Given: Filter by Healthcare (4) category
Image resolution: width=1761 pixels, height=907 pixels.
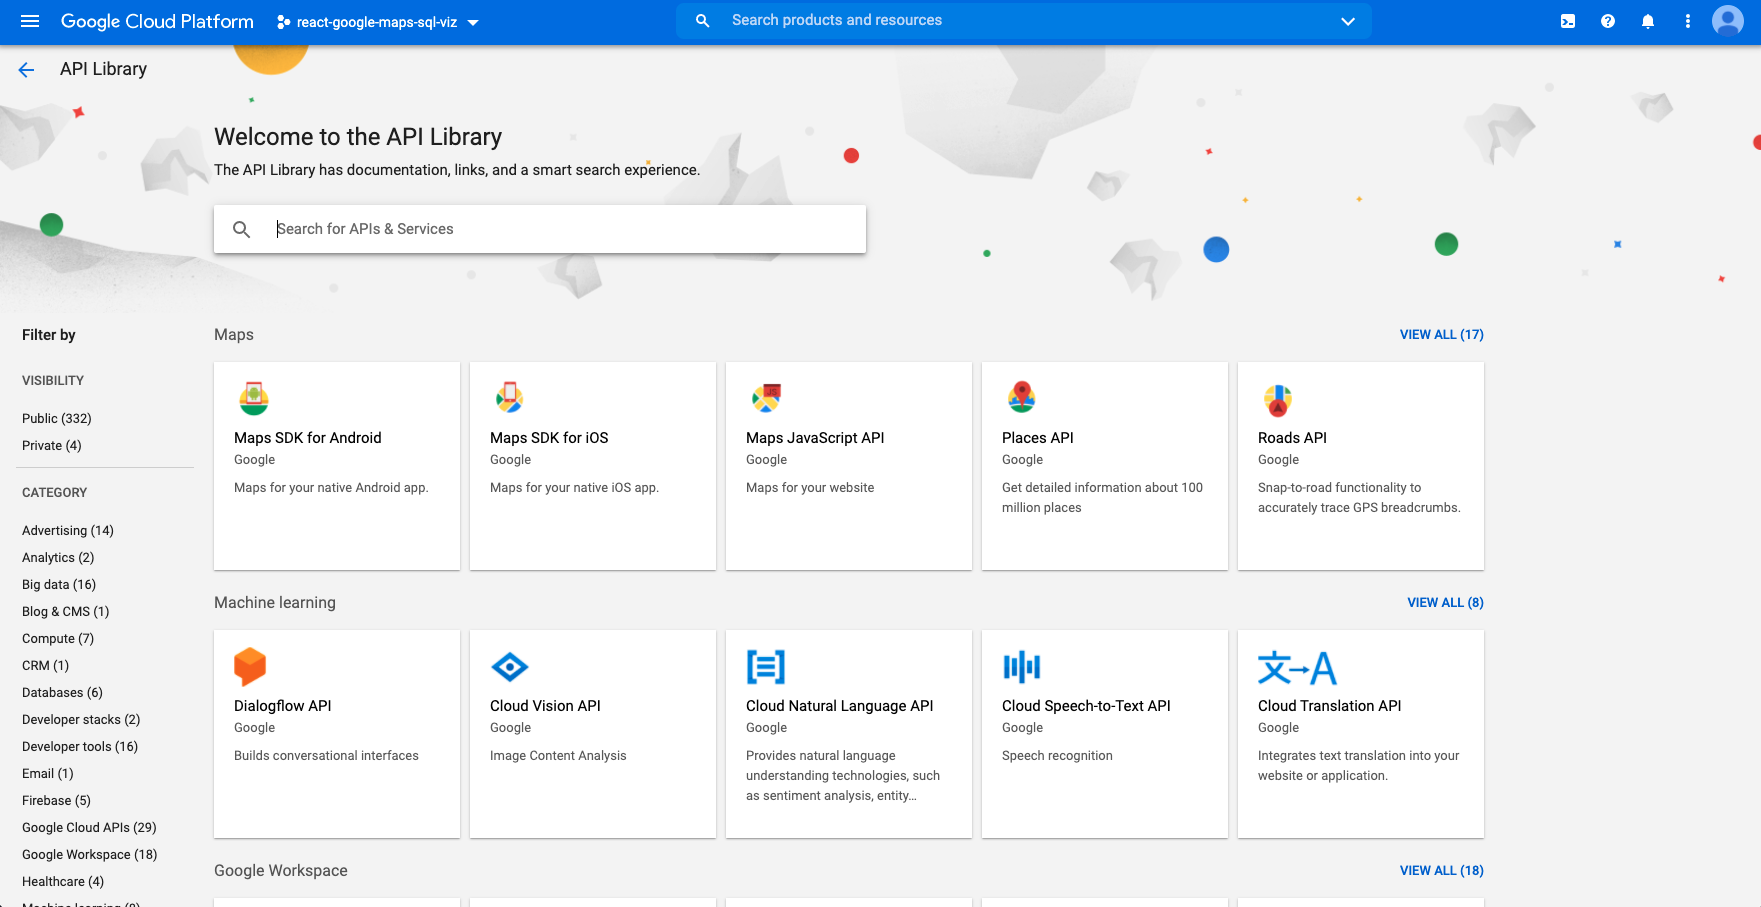Looking at the screenshot, I should pyautogui.click(x=63, y=882).
